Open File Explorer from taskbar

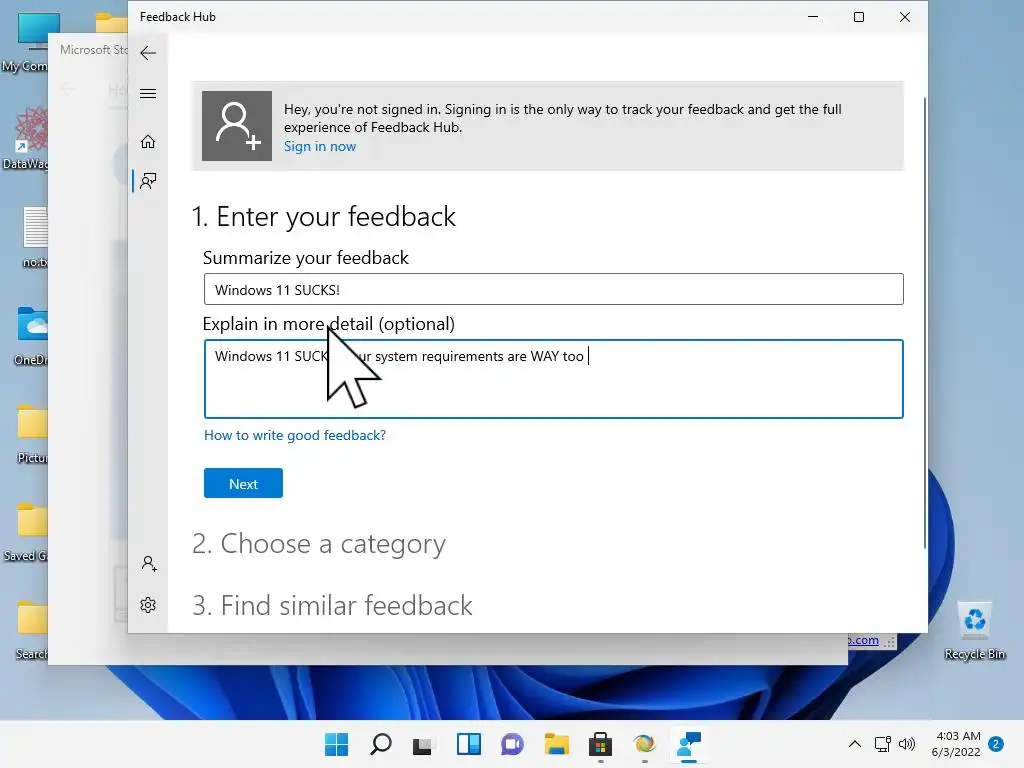[x=556, y=744]
